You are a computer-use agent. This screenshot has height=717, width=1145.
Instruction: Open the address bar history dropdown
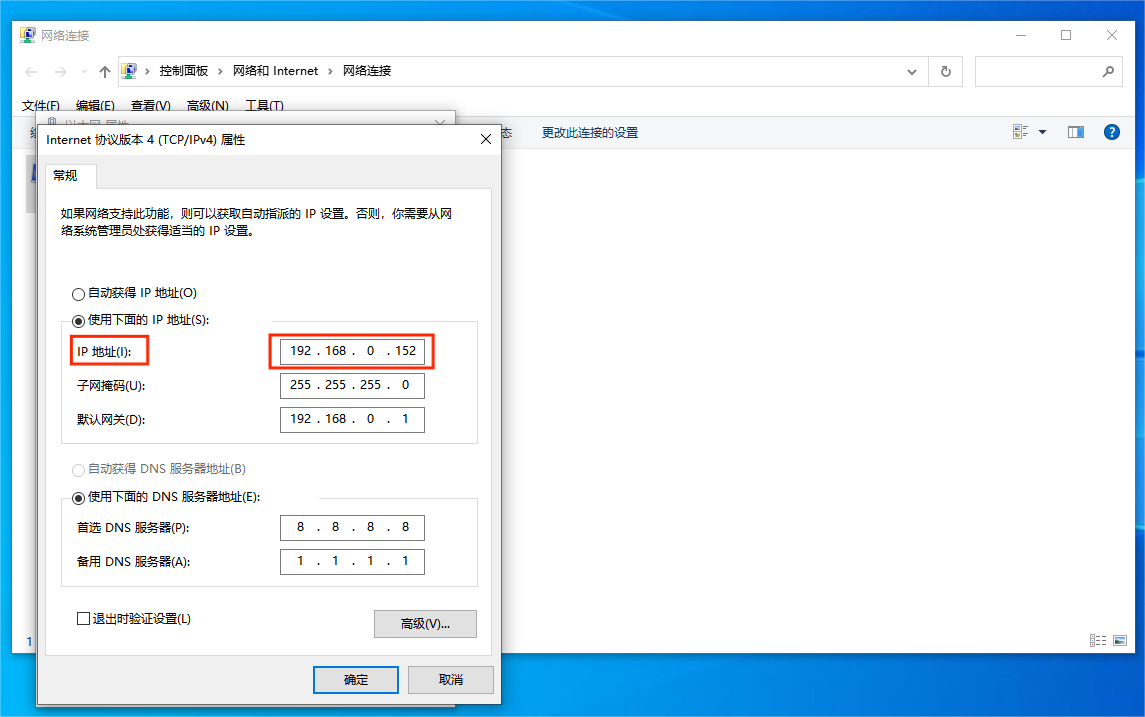point(911,71)
